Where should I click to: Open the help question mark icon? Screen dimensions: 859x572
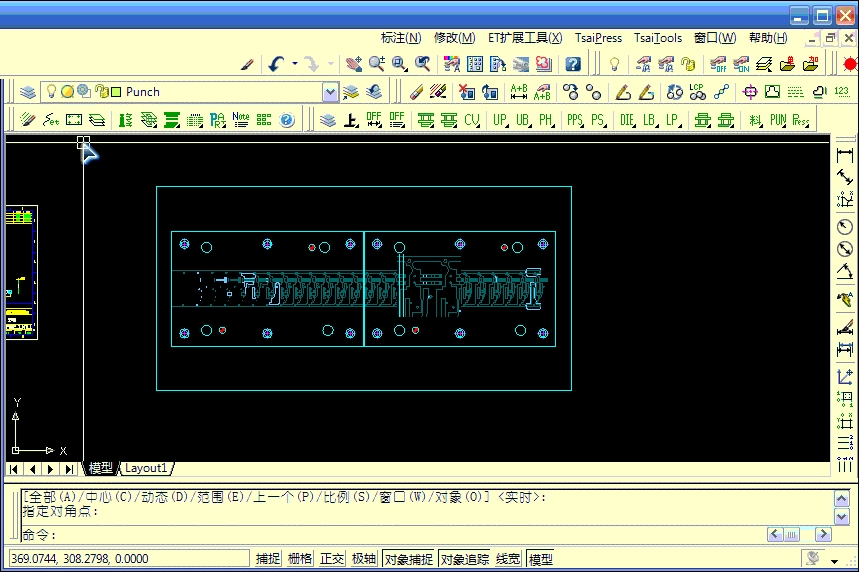573,64
